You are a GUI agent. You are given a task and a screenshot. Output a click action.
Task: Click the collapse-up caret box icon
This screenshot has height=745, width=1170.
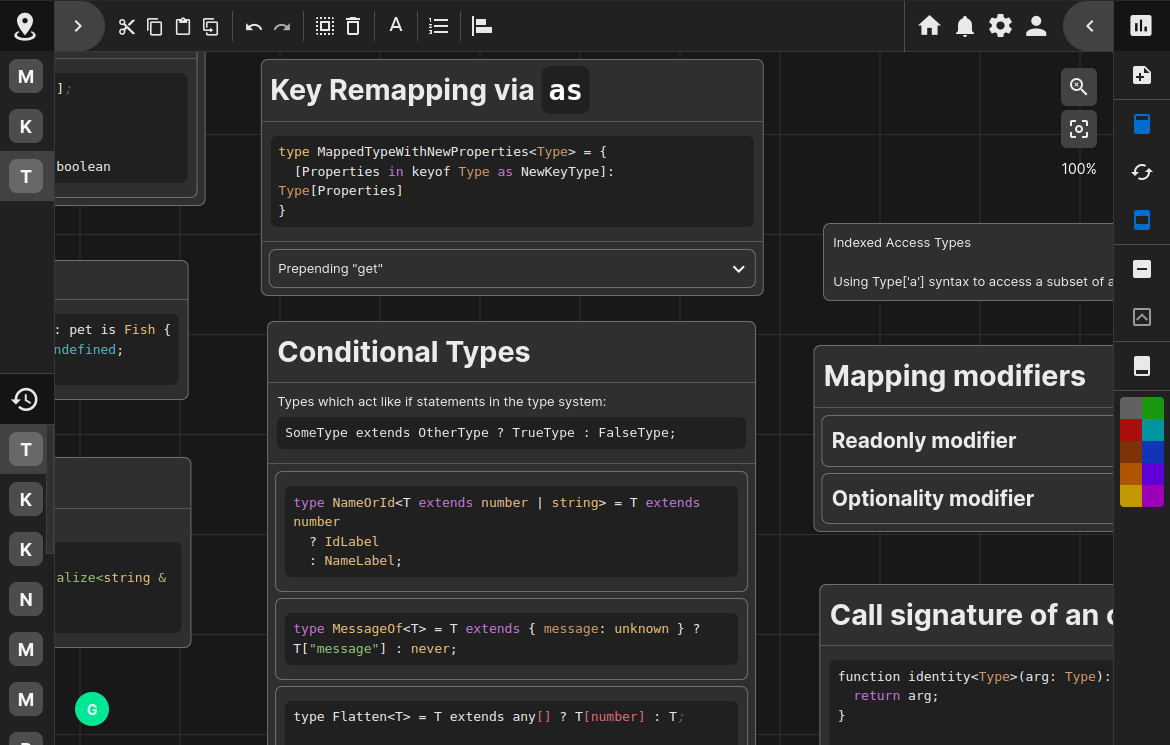coord(1142,317)
